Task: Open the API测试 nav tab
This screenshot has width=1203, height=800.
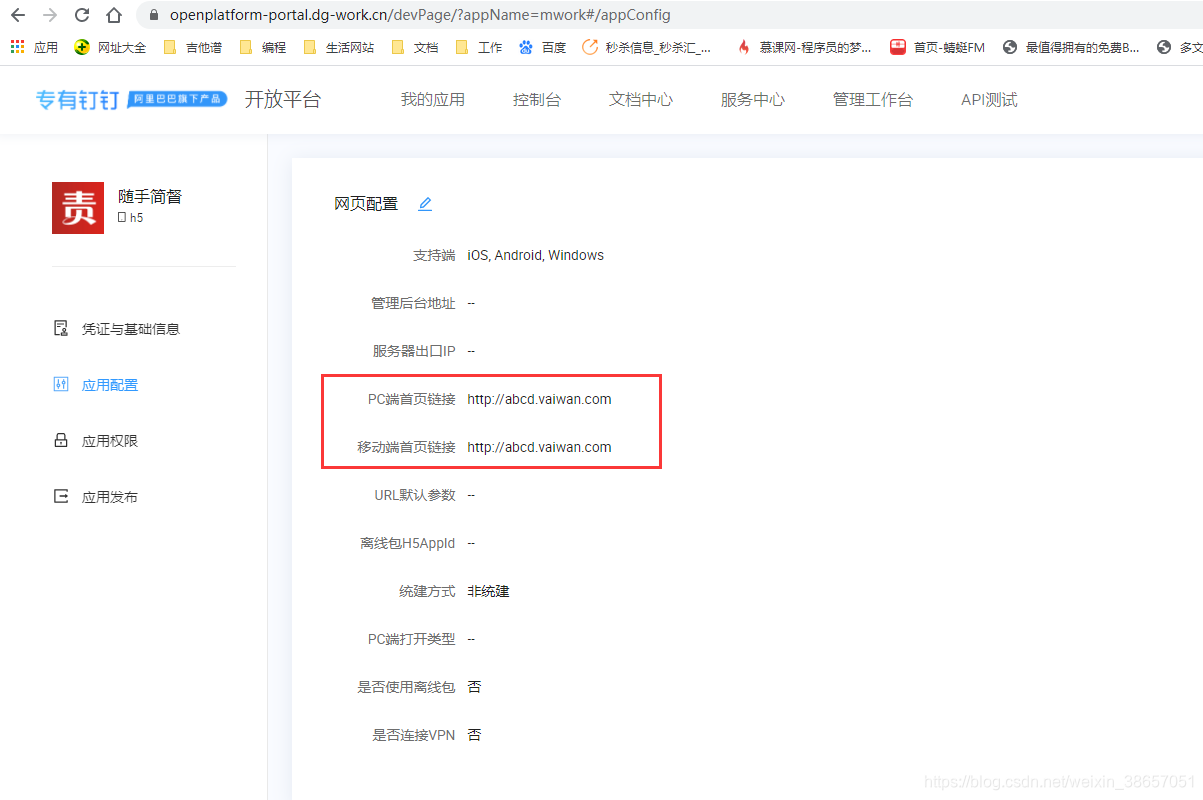Action: point(989,100)
